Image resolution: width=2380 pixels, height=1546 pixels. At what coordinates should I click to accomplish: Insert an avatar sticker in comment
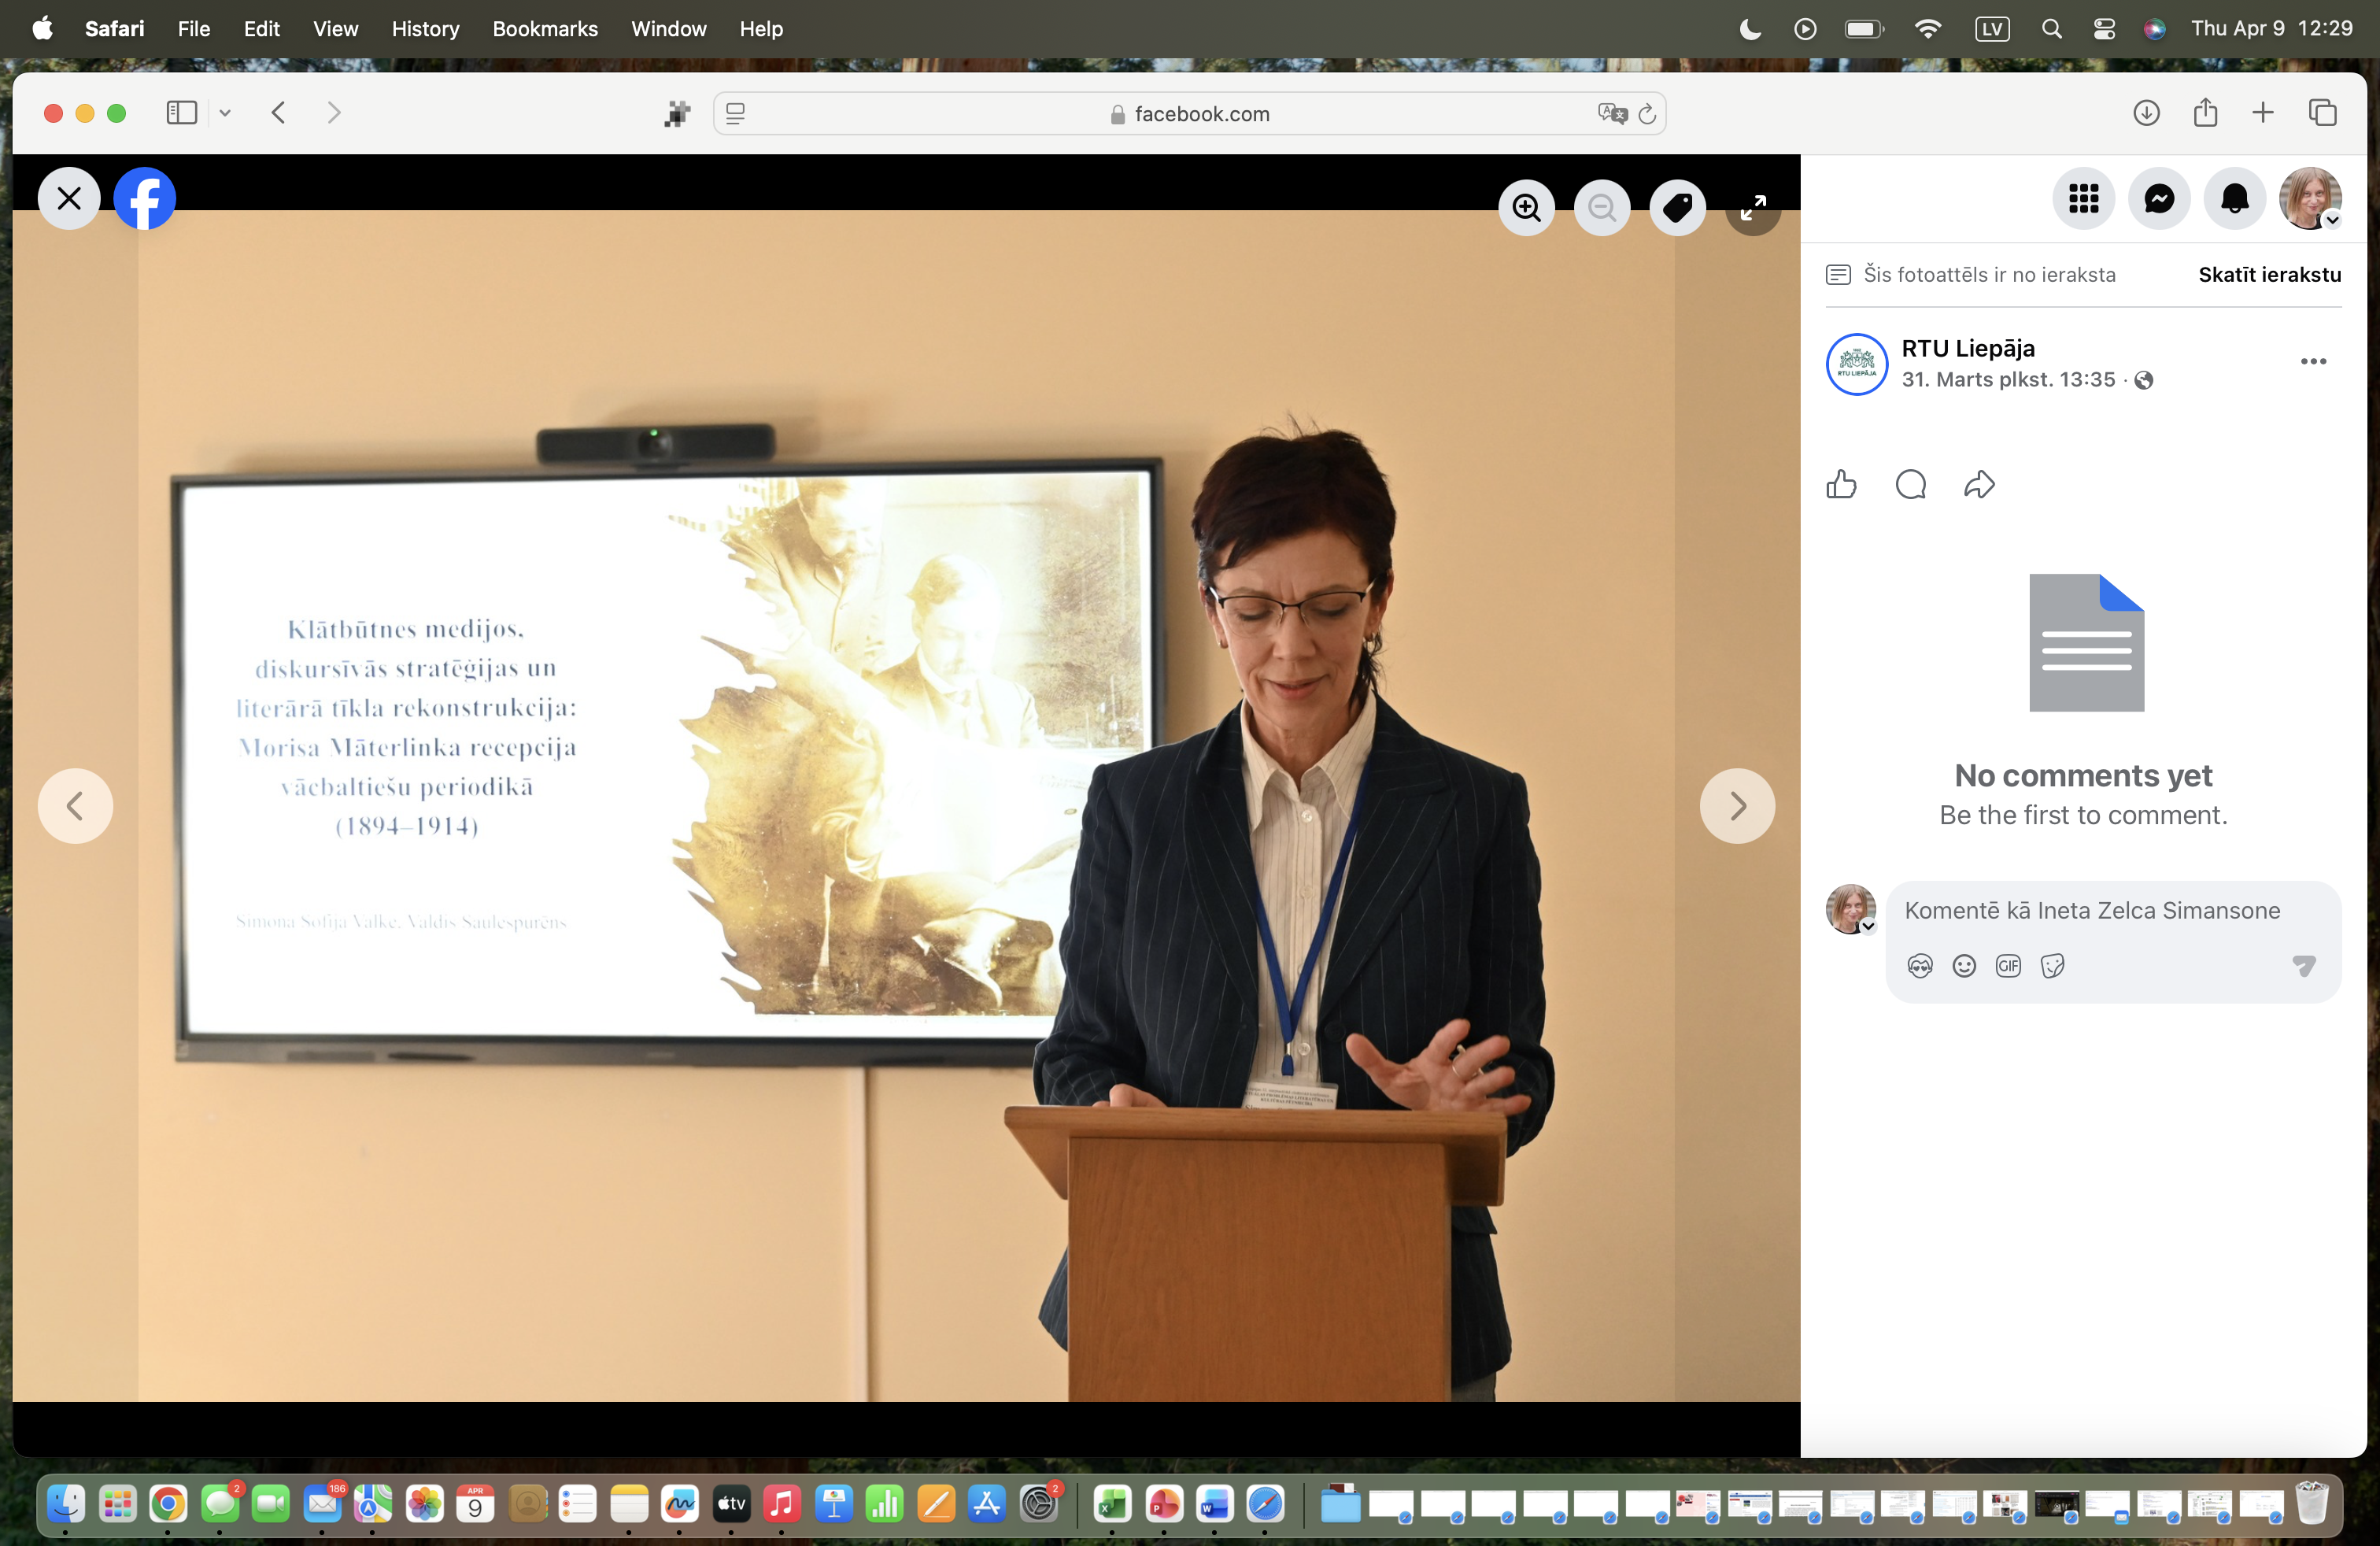[1919, 965]
